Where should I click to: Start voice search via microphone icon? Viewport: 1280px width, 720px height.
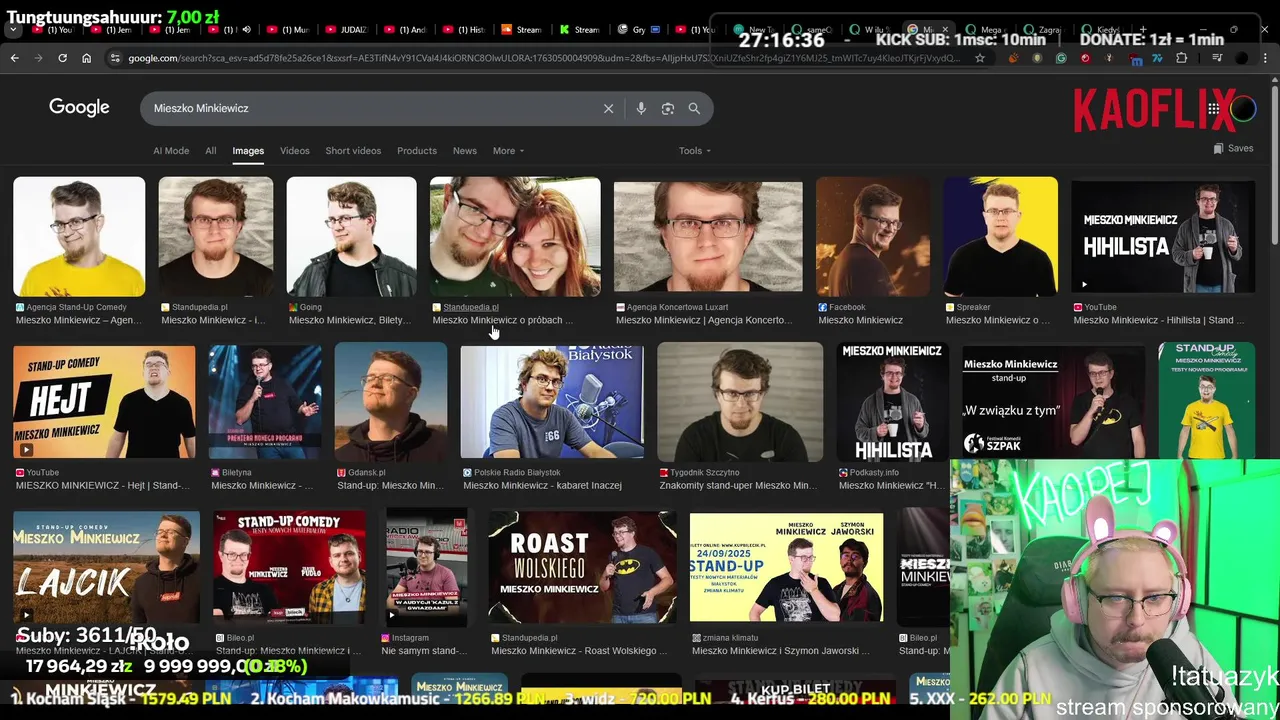point(641,108)
